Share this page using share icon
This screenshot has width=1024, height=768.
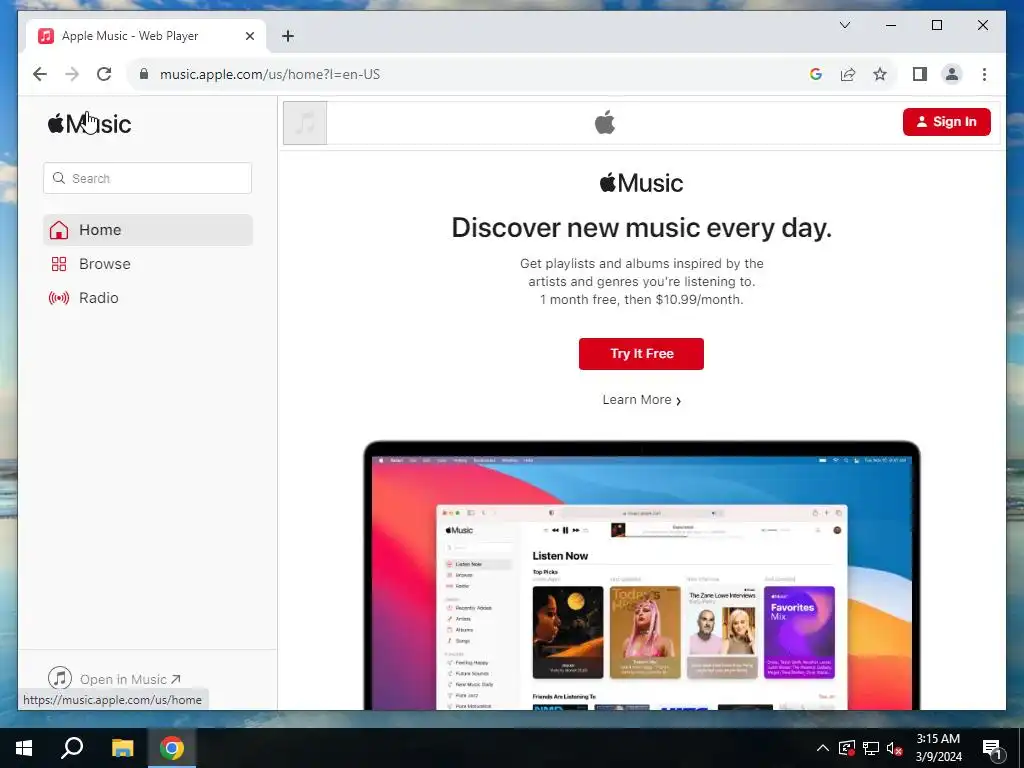point(848,74)
